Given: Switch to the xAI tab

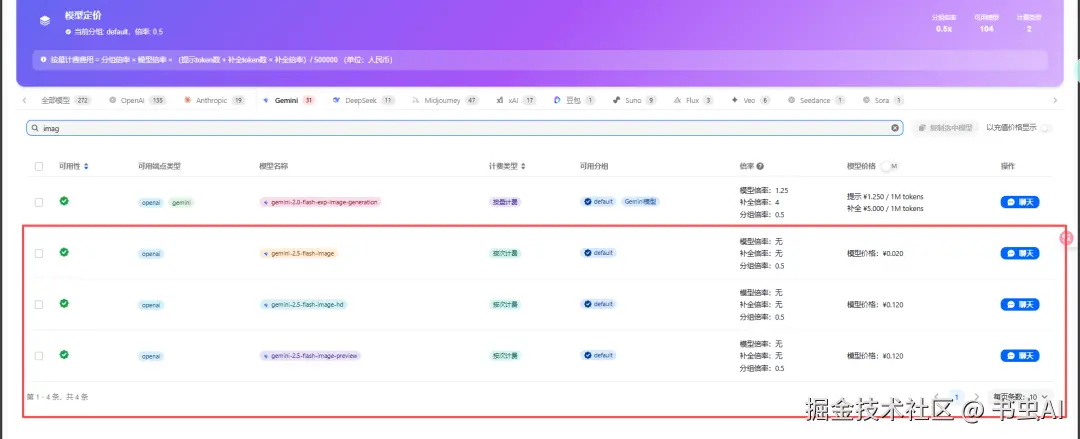Looking at the screenshot, I should [x=517, y=100].
